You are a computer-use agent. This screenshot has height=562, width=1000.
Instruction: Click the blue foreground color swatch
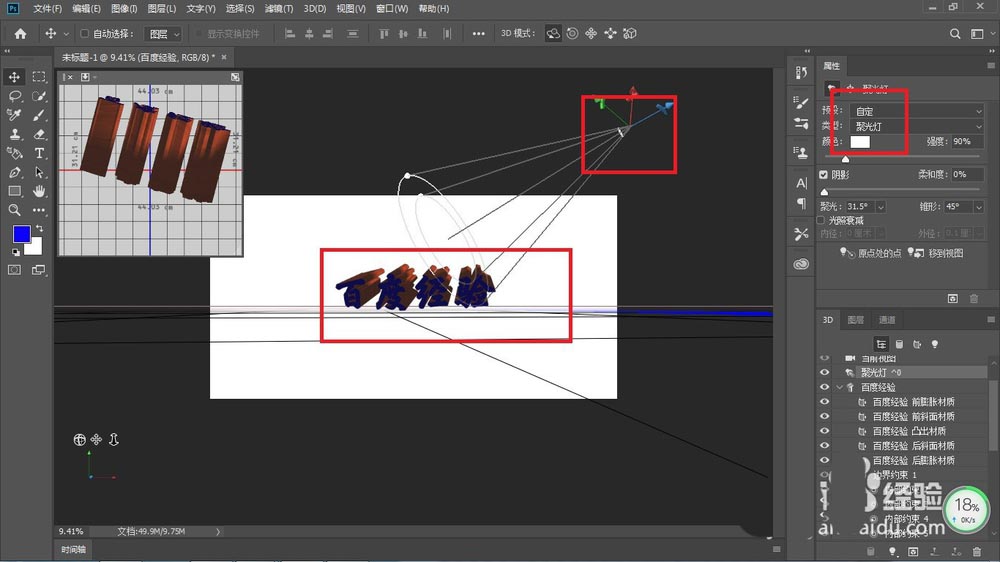click(x=21, y=234)
